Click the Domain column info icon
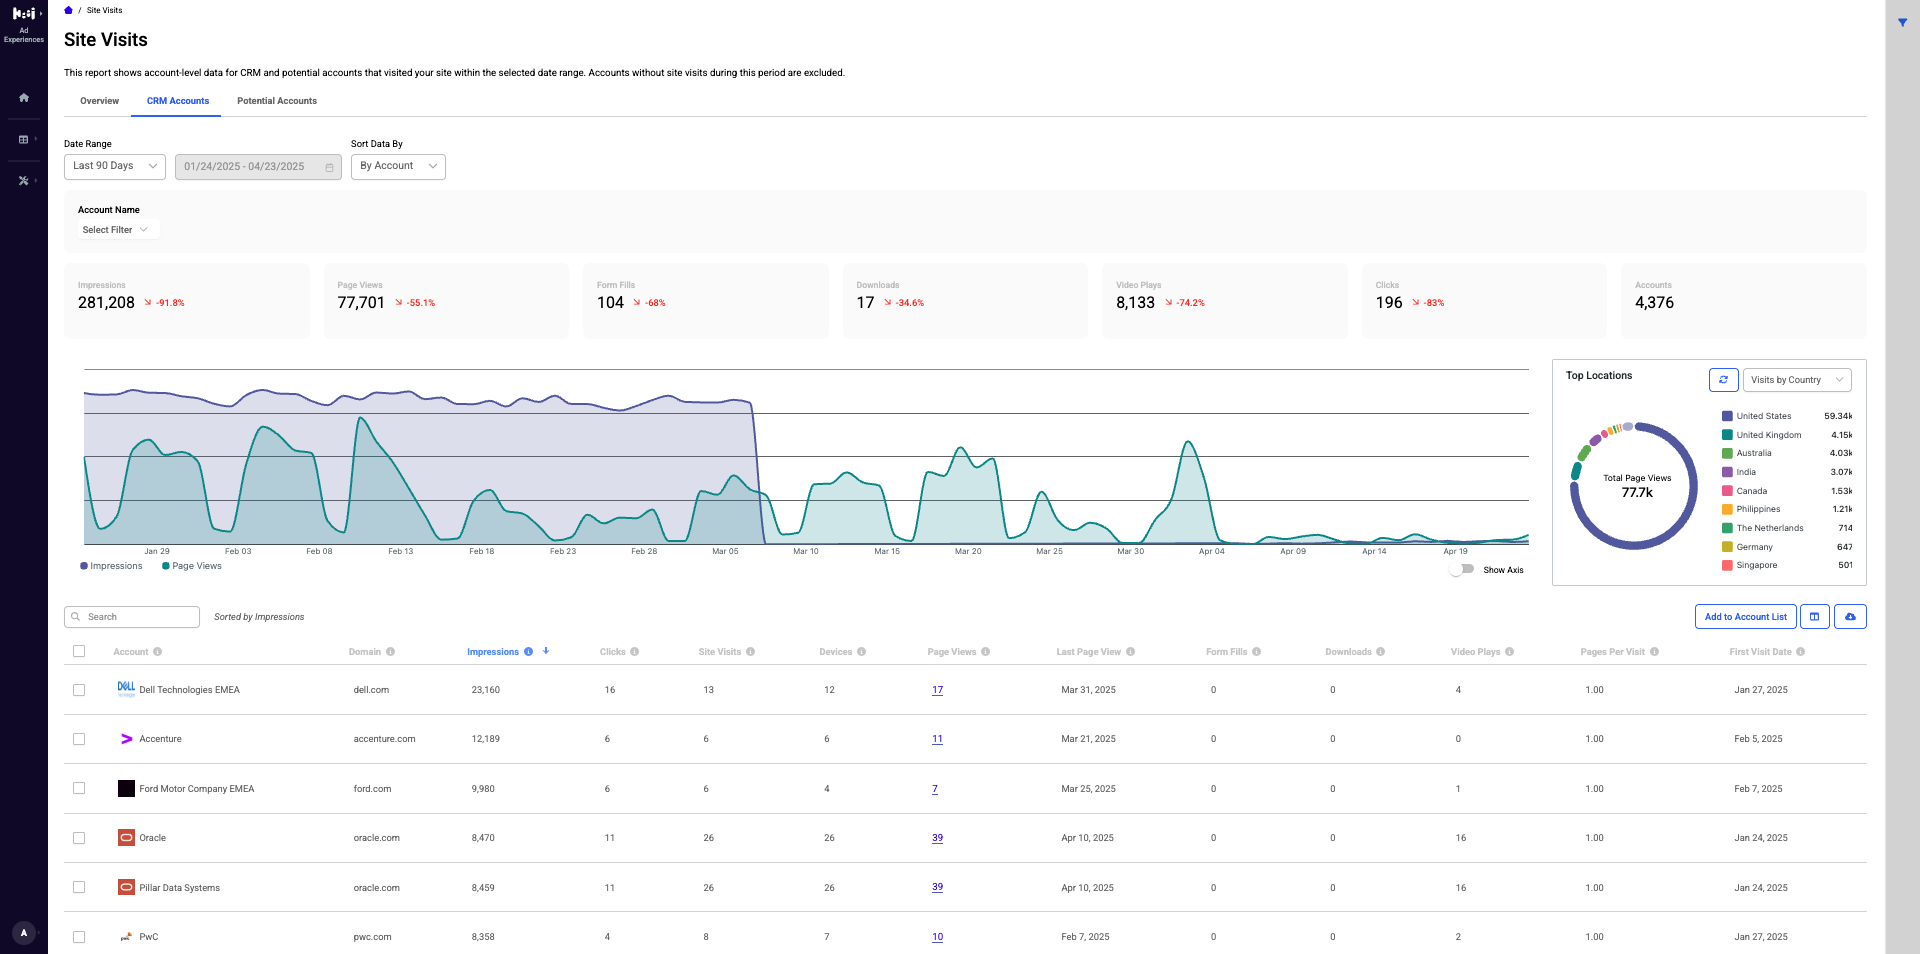1920x954 pixels. click(390, 652)
